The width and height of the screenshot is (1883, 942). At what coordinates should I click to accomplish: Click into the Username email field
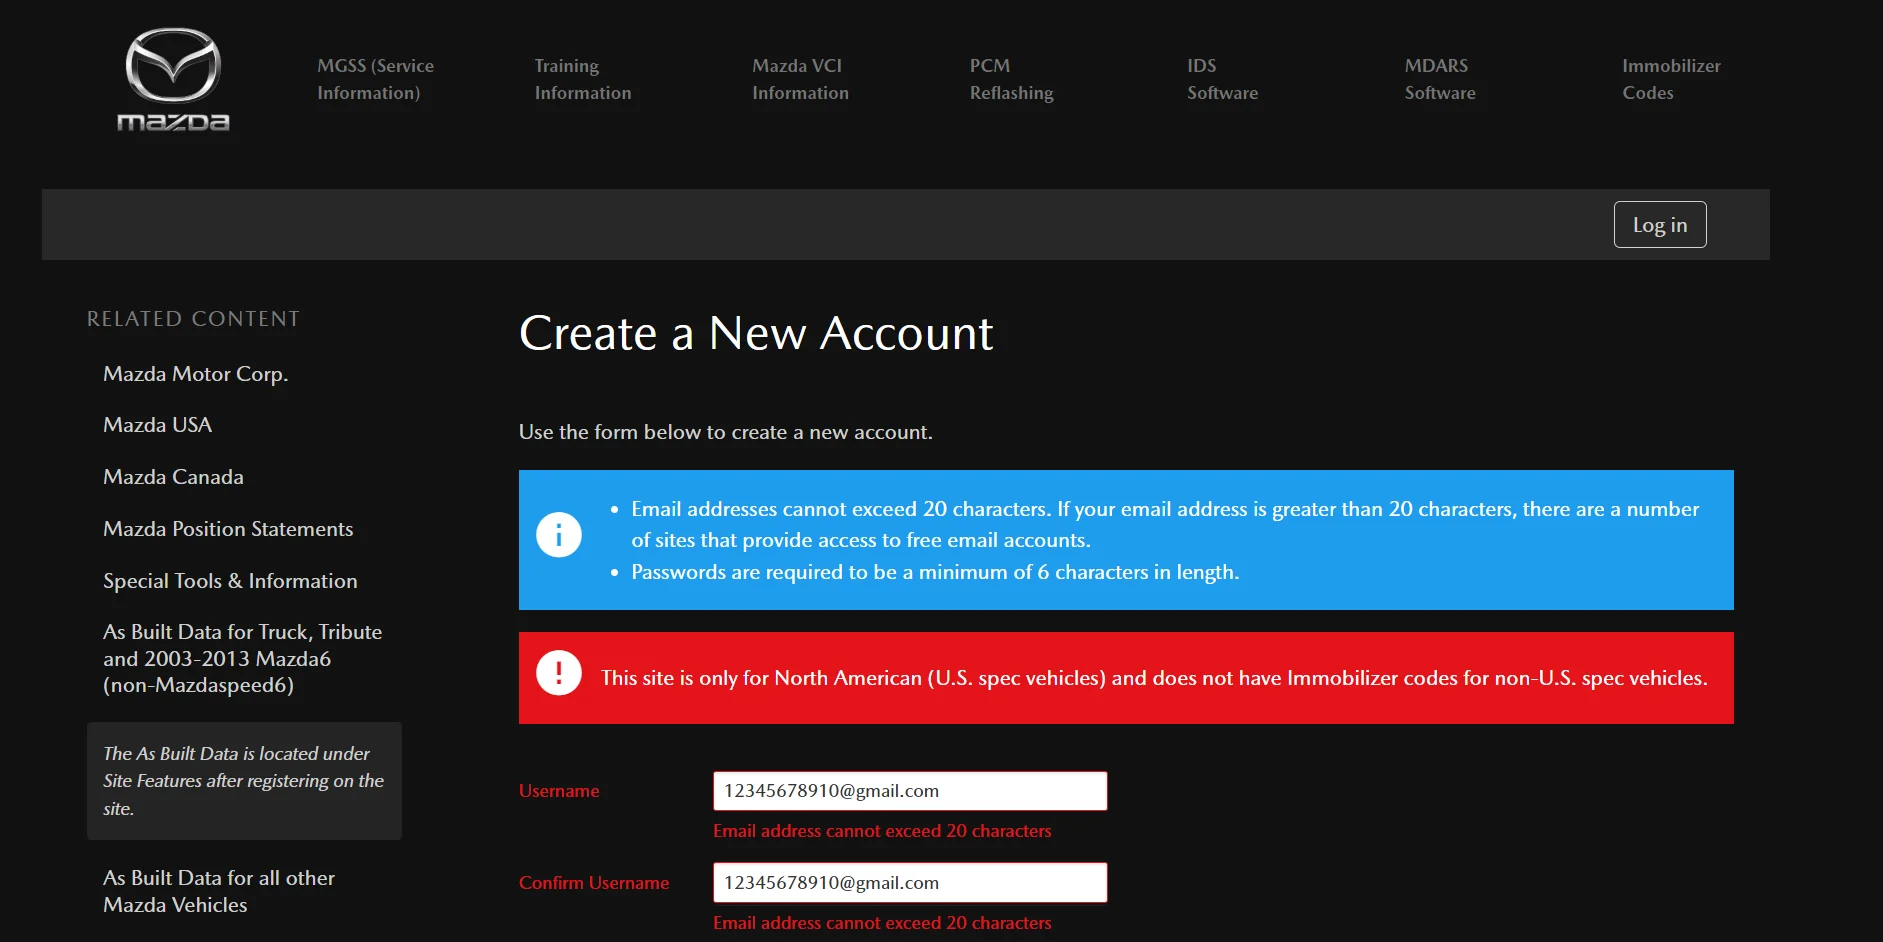tap(910, 791)
